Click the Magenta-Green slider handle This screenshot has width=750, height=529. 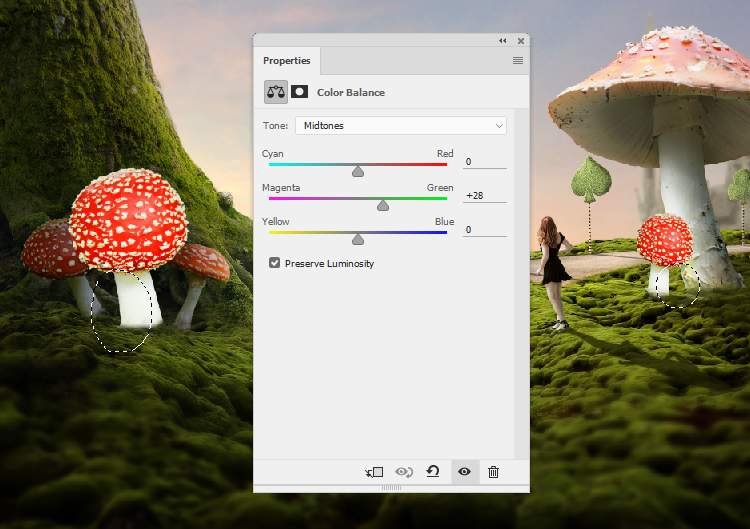point(383,205)
